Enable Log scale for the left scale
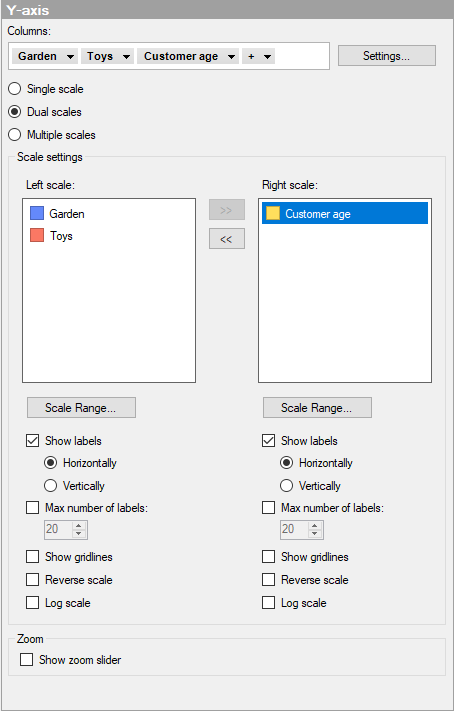Image resolution: width=454 pixels, height=711 pixels. pos(33,603)
